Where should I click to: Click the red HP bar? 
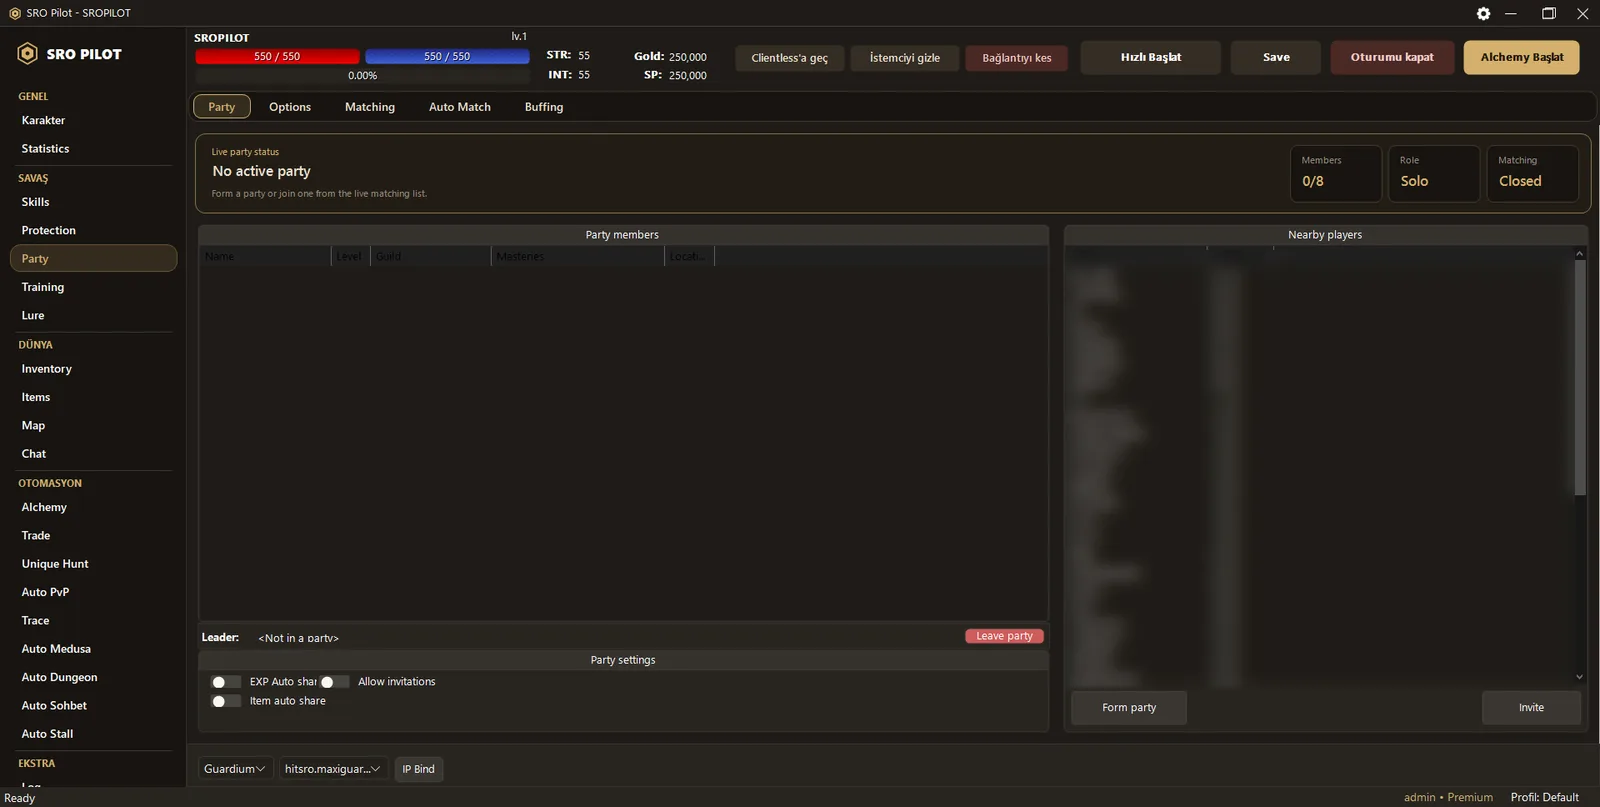[x=277, y=57]
